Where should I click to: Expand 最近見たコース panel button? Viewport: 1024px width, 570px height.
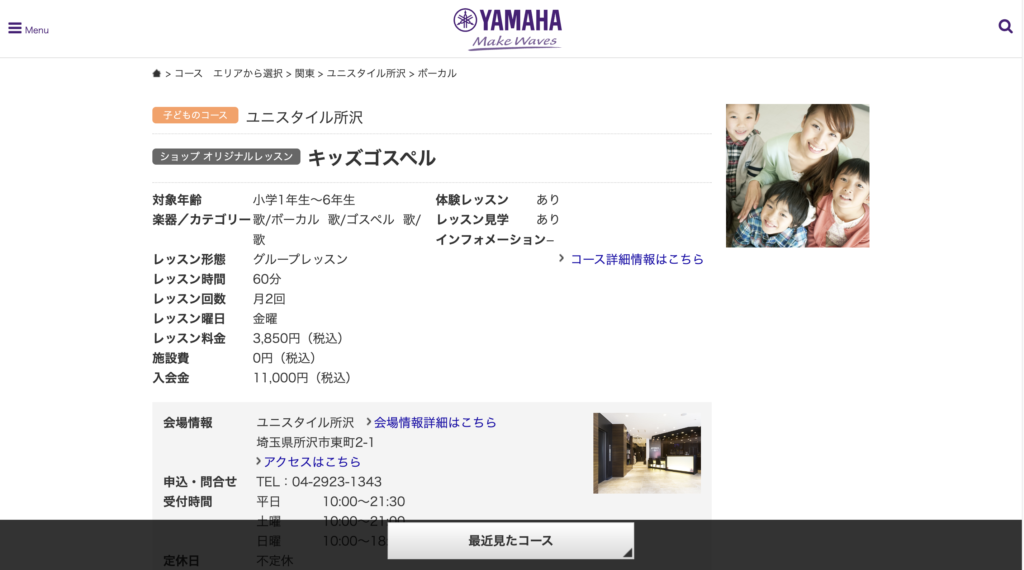pos(511,541)
